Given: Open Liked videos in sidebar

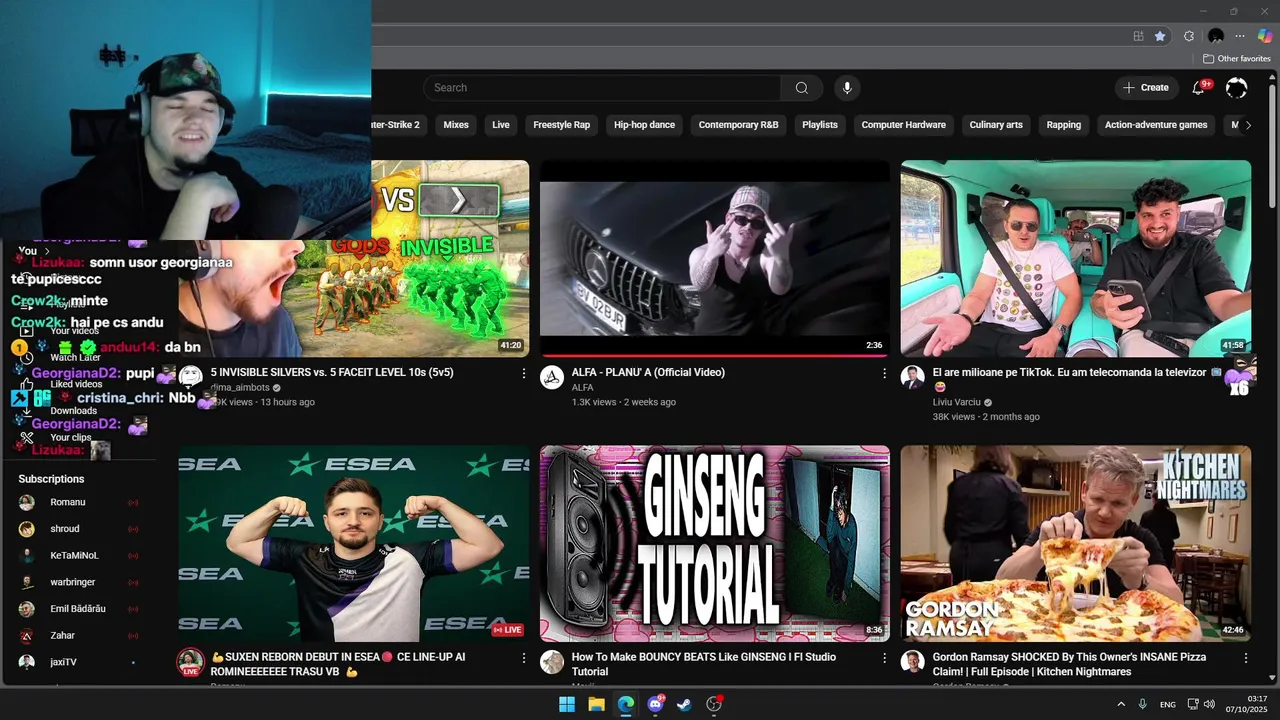Looking at the screenshot, I should [x=76, y=384].
